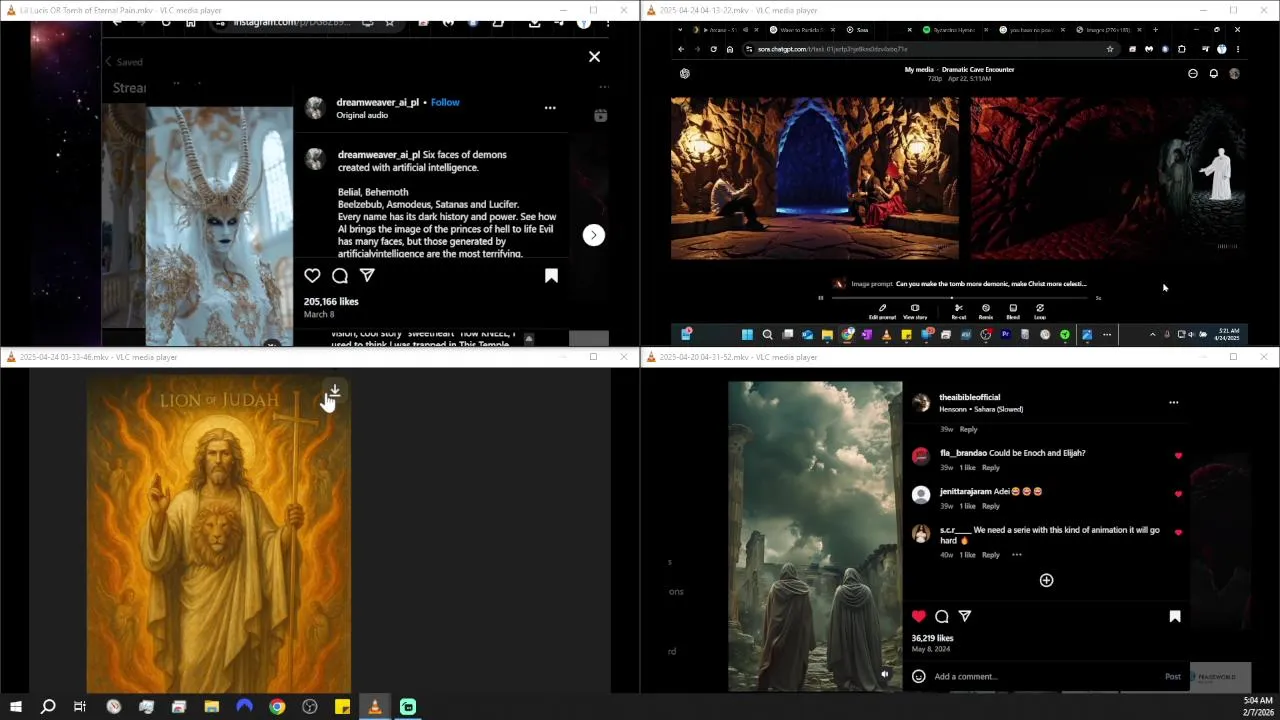Select the Blend tool in Sora
The height and width of the screenshot is (720, 1280).
click(1013, 311)
